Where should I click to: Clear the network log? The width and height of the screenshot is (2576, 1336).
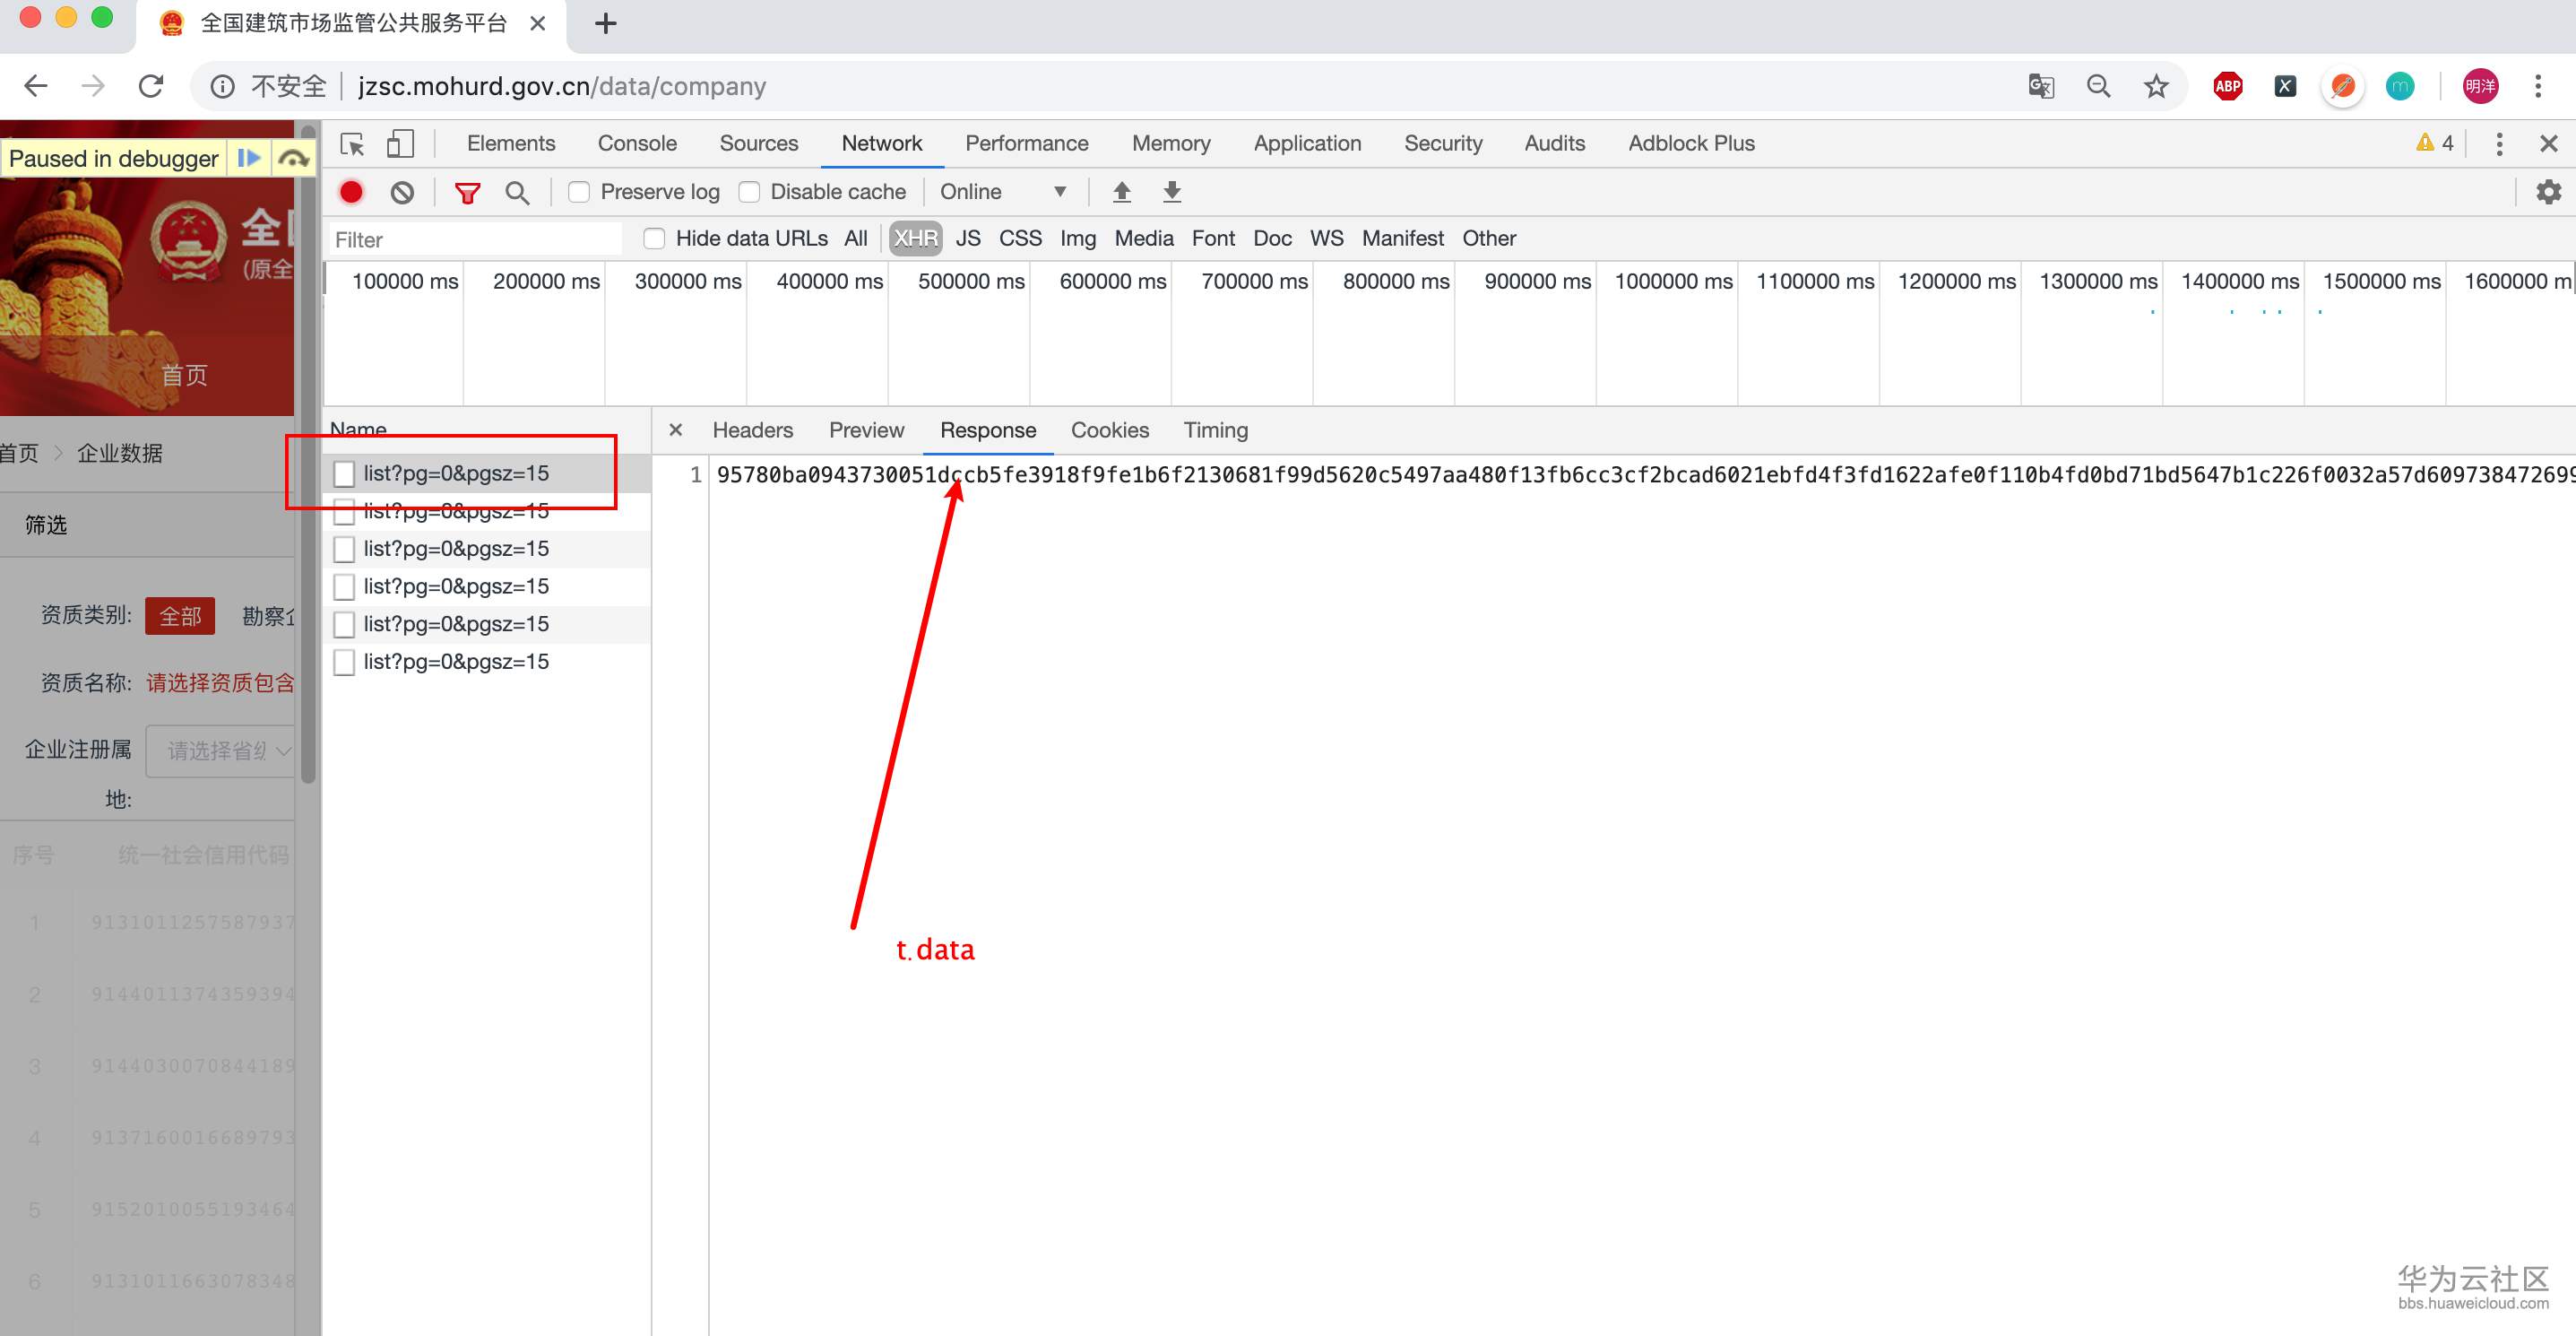pyautogui.click(x=402, y=192)
